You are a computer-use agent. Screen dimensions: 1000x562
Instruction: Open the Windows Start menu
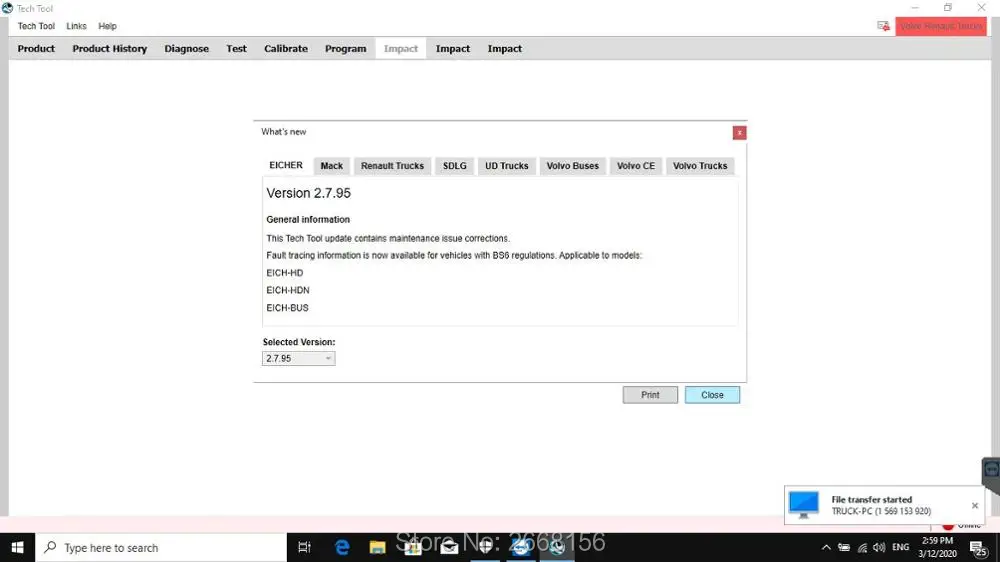pyautogui.click(x=17, y=547)
